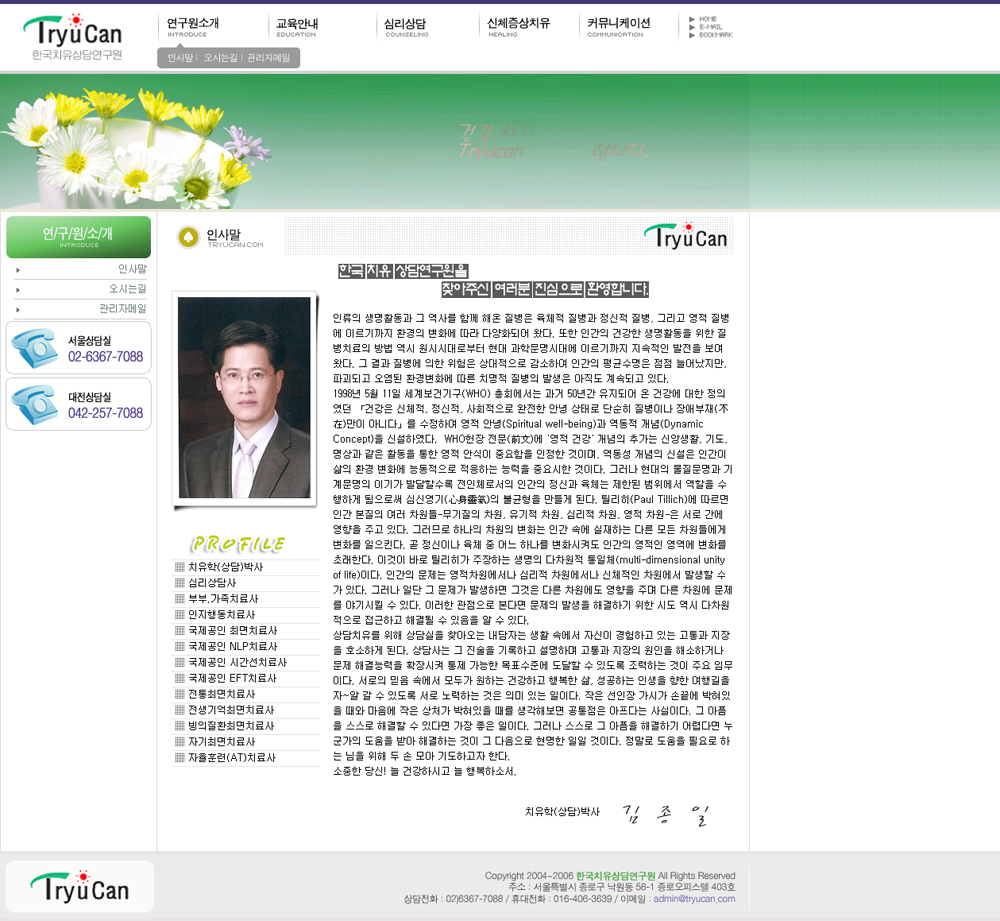Select 관리자메일 in the gray submenu bar
1000x921 pixels.
pos(268,58)
